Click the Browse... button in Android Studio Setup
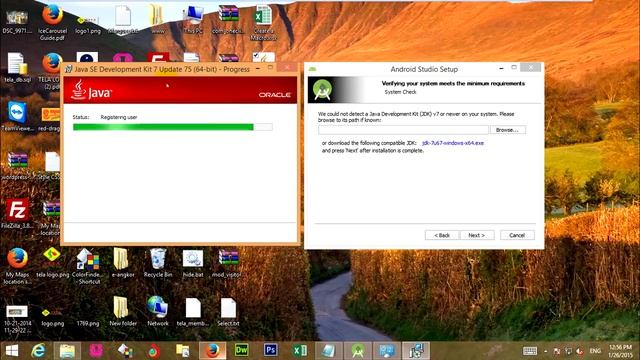640x360 pixels. pyautogui.click(x=507, y=130)
